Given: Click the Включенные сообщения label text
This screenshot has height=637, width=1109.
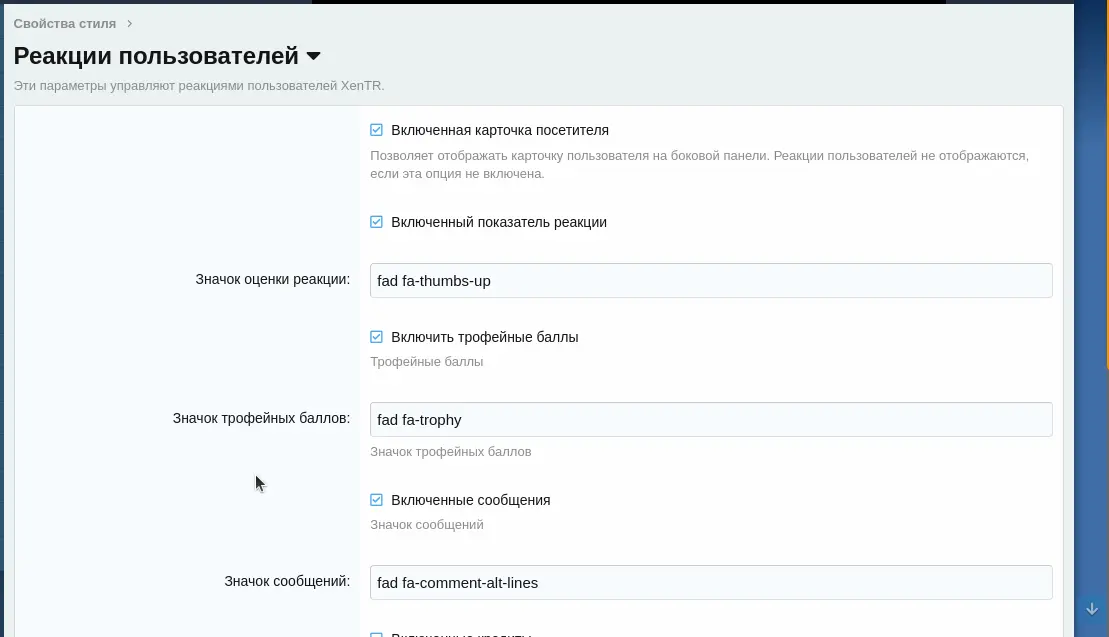Looking at the screenshot, I should (471, 500).
